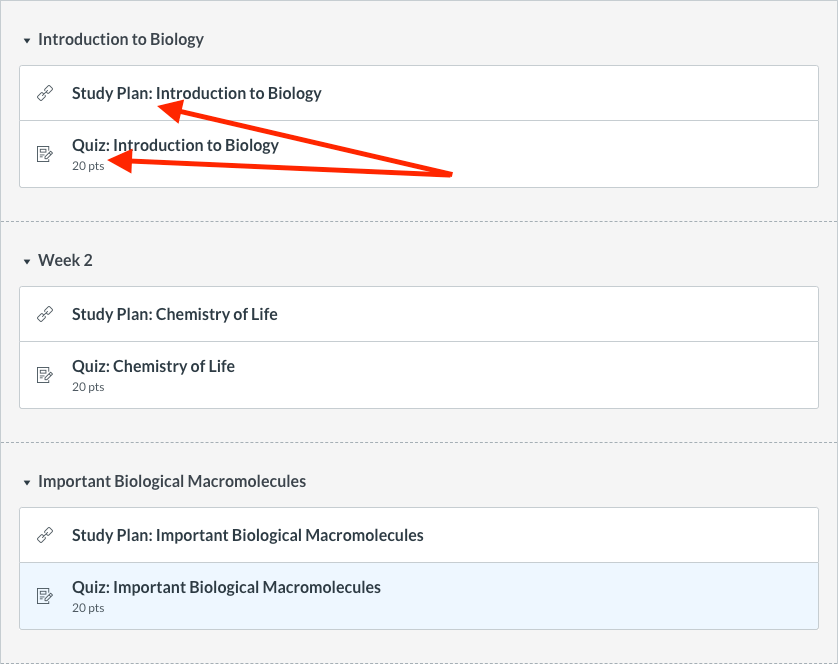Click quiz icon next to Quiz: Introduction to Biology
This screenshot has height=664, width=839.
tap(44, 154)
